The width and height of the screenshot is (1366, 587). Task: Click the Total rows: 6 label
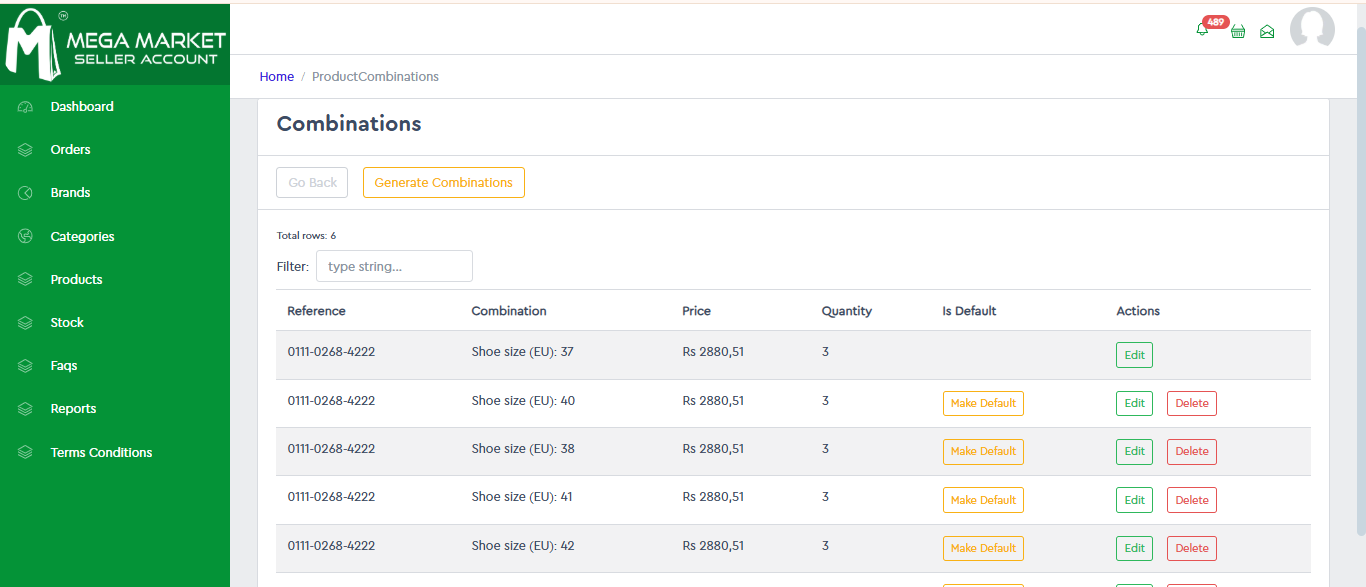click(306, 236)
